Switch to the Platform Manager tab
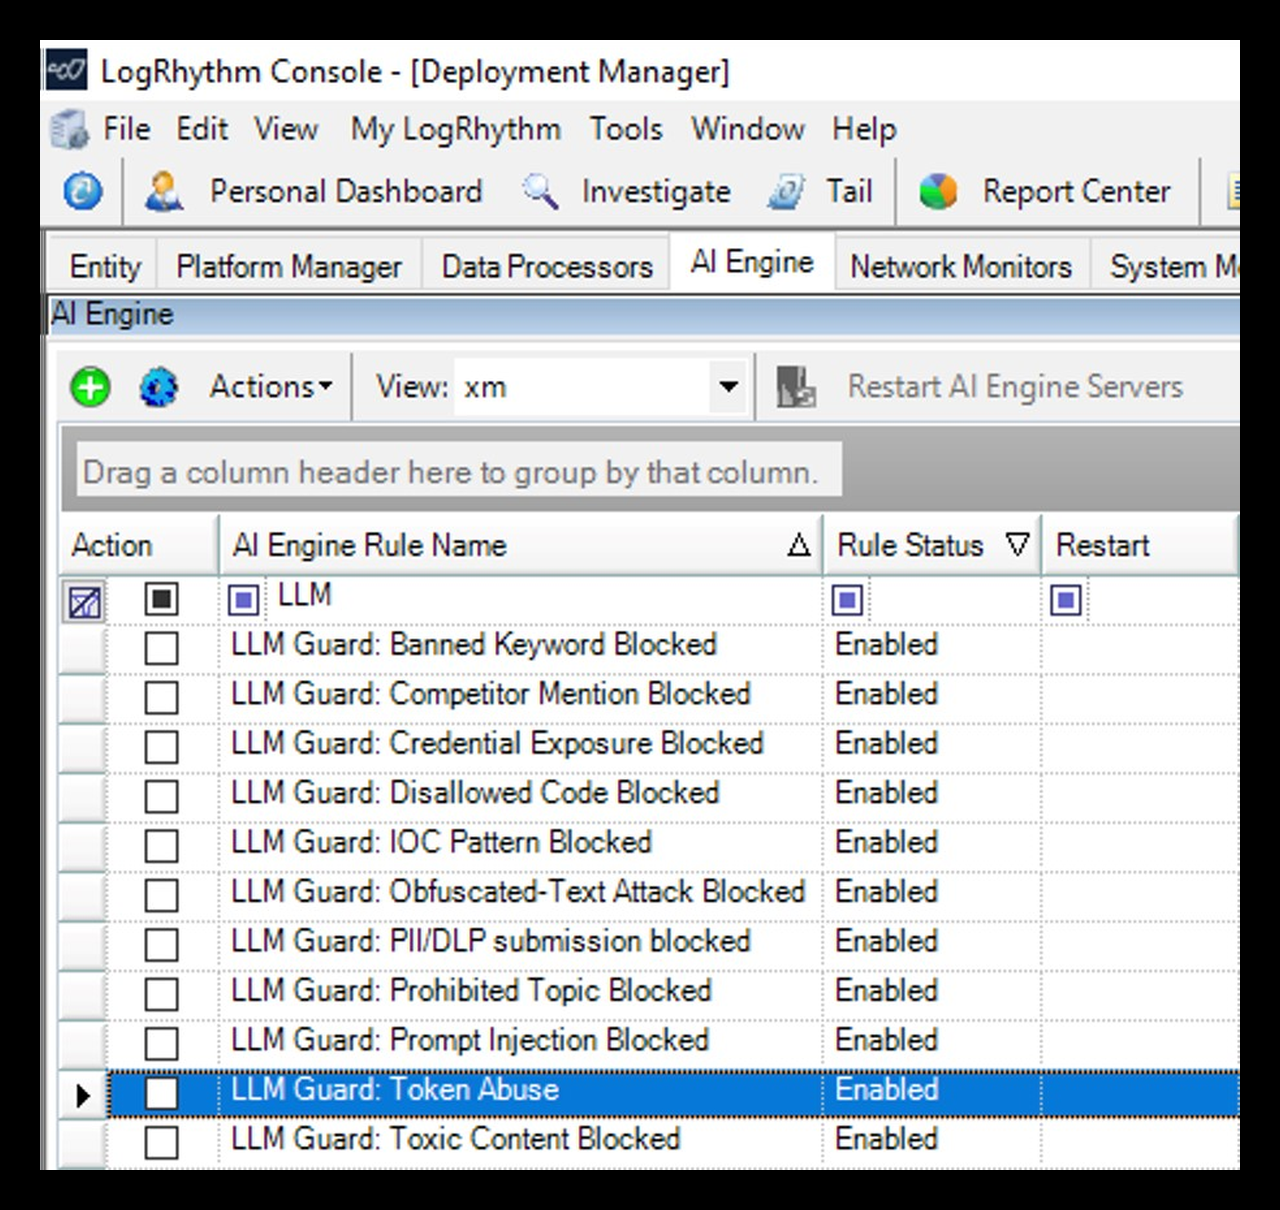 pos(289,267)
